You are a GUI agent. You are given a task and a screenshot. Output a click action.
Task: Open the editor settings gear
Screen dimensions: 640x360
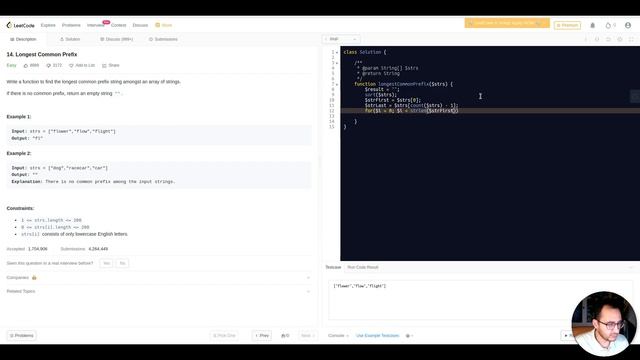click(x=620, y=39)
